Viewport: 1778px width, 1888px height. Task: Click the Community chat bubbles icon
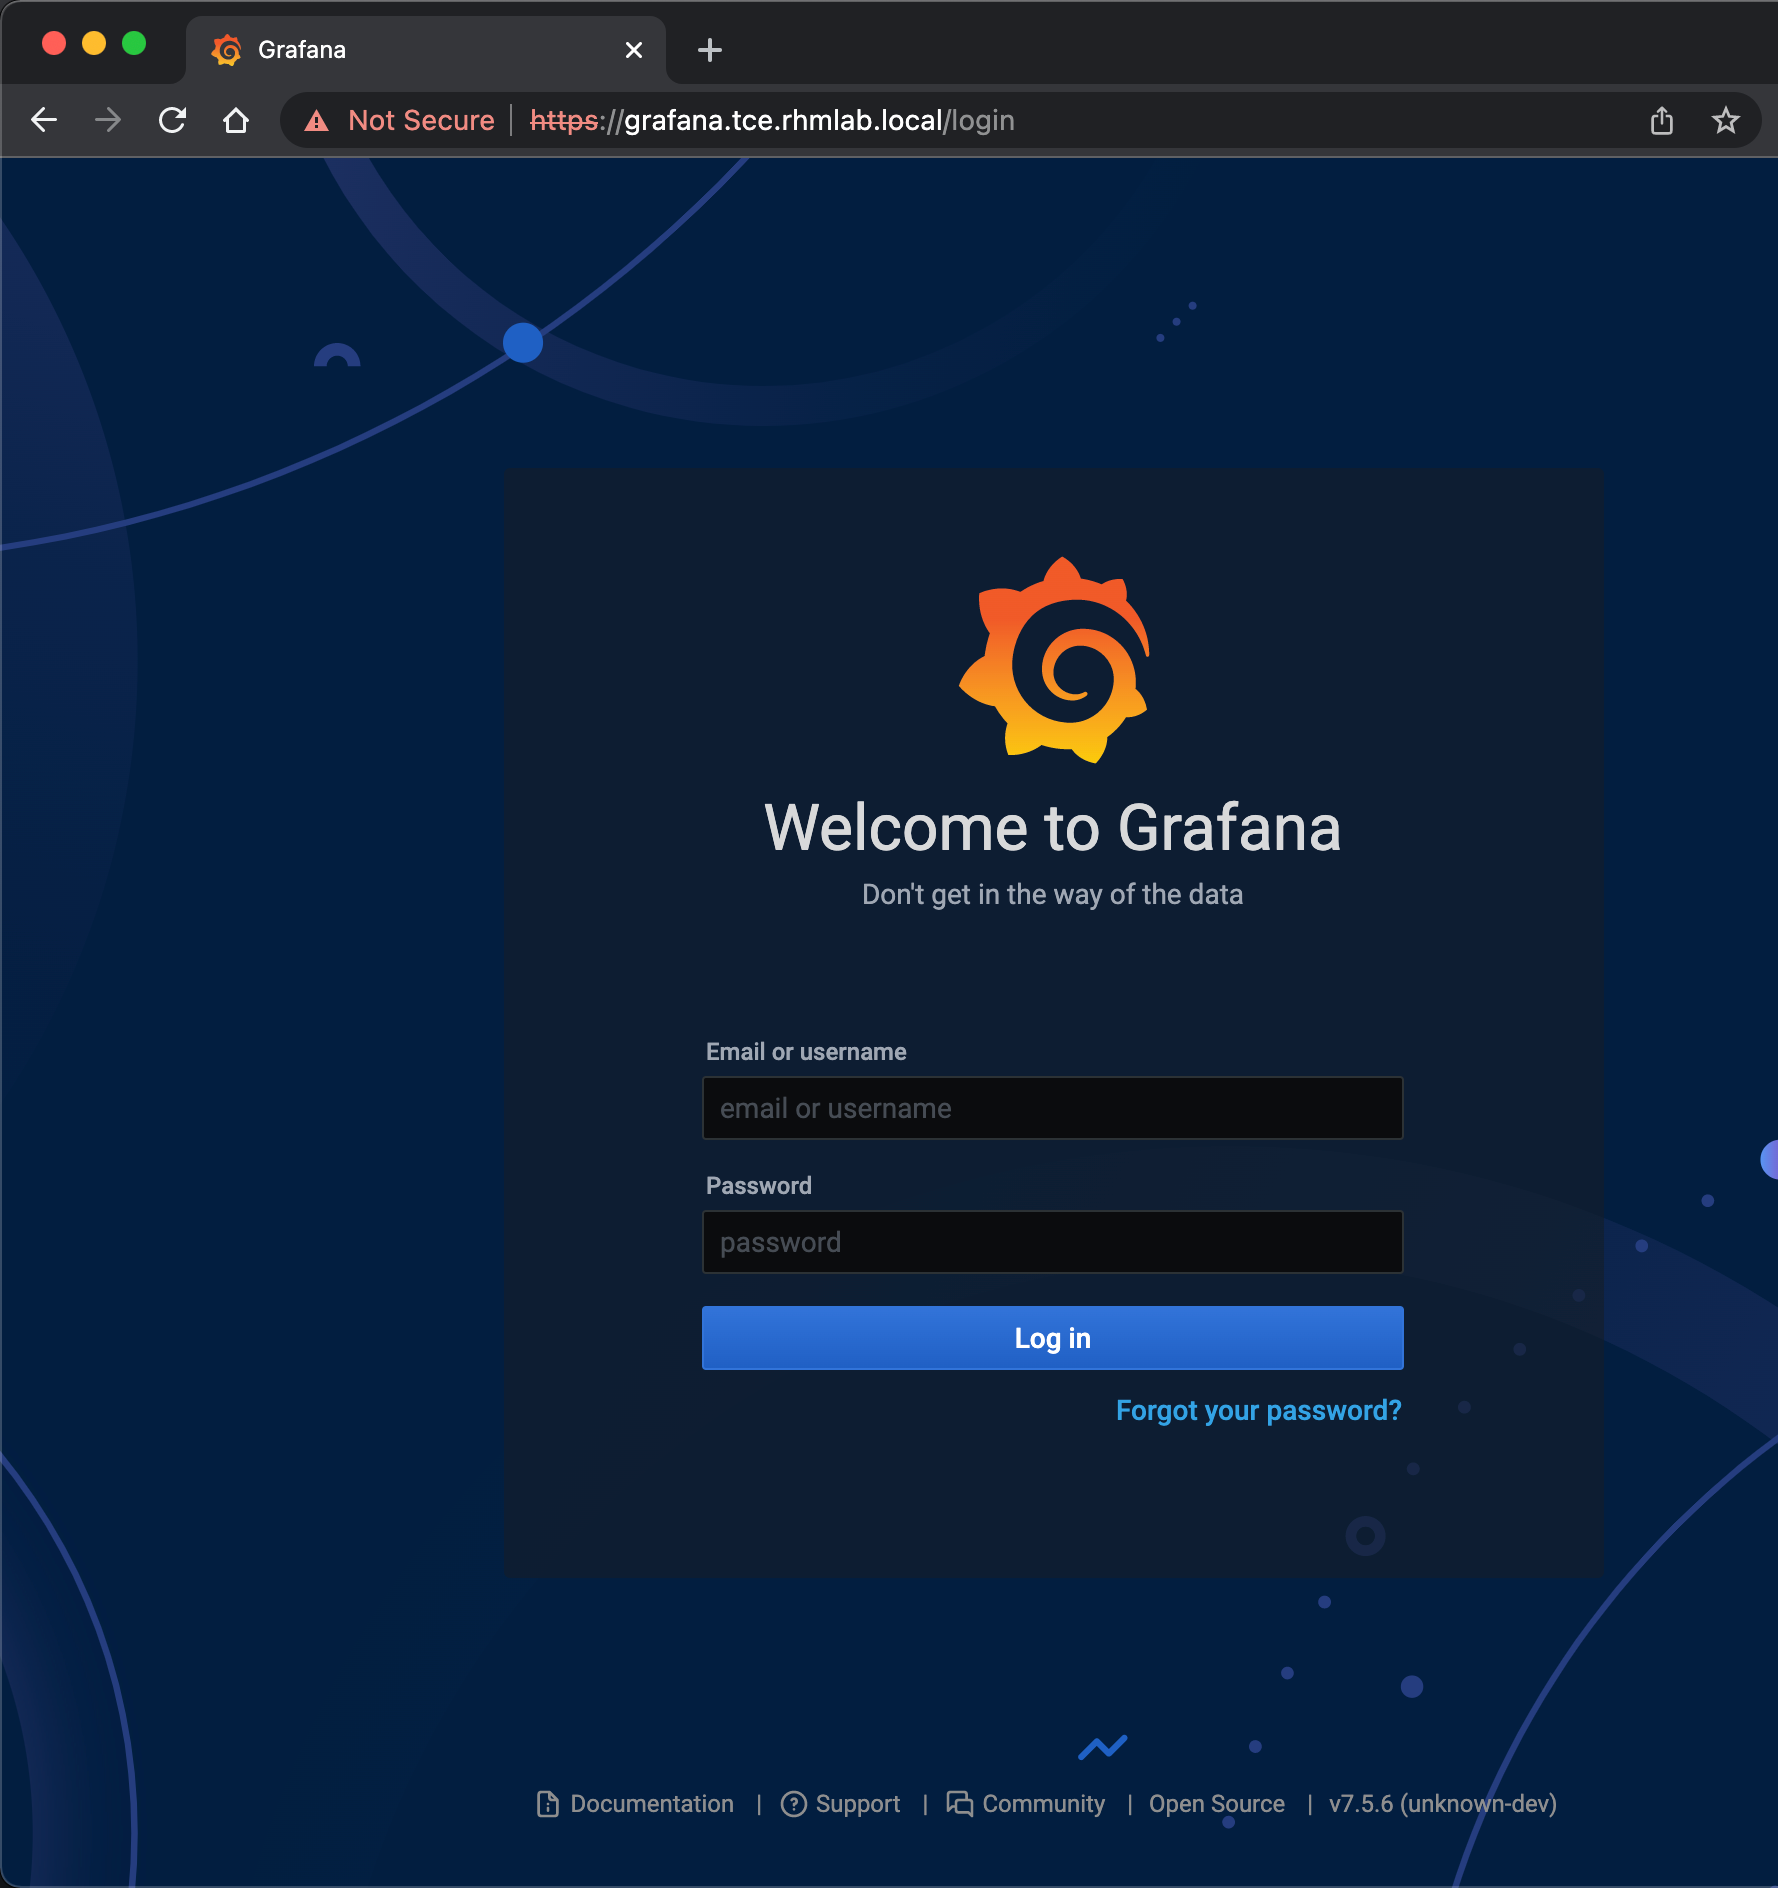coord(960,1804)
